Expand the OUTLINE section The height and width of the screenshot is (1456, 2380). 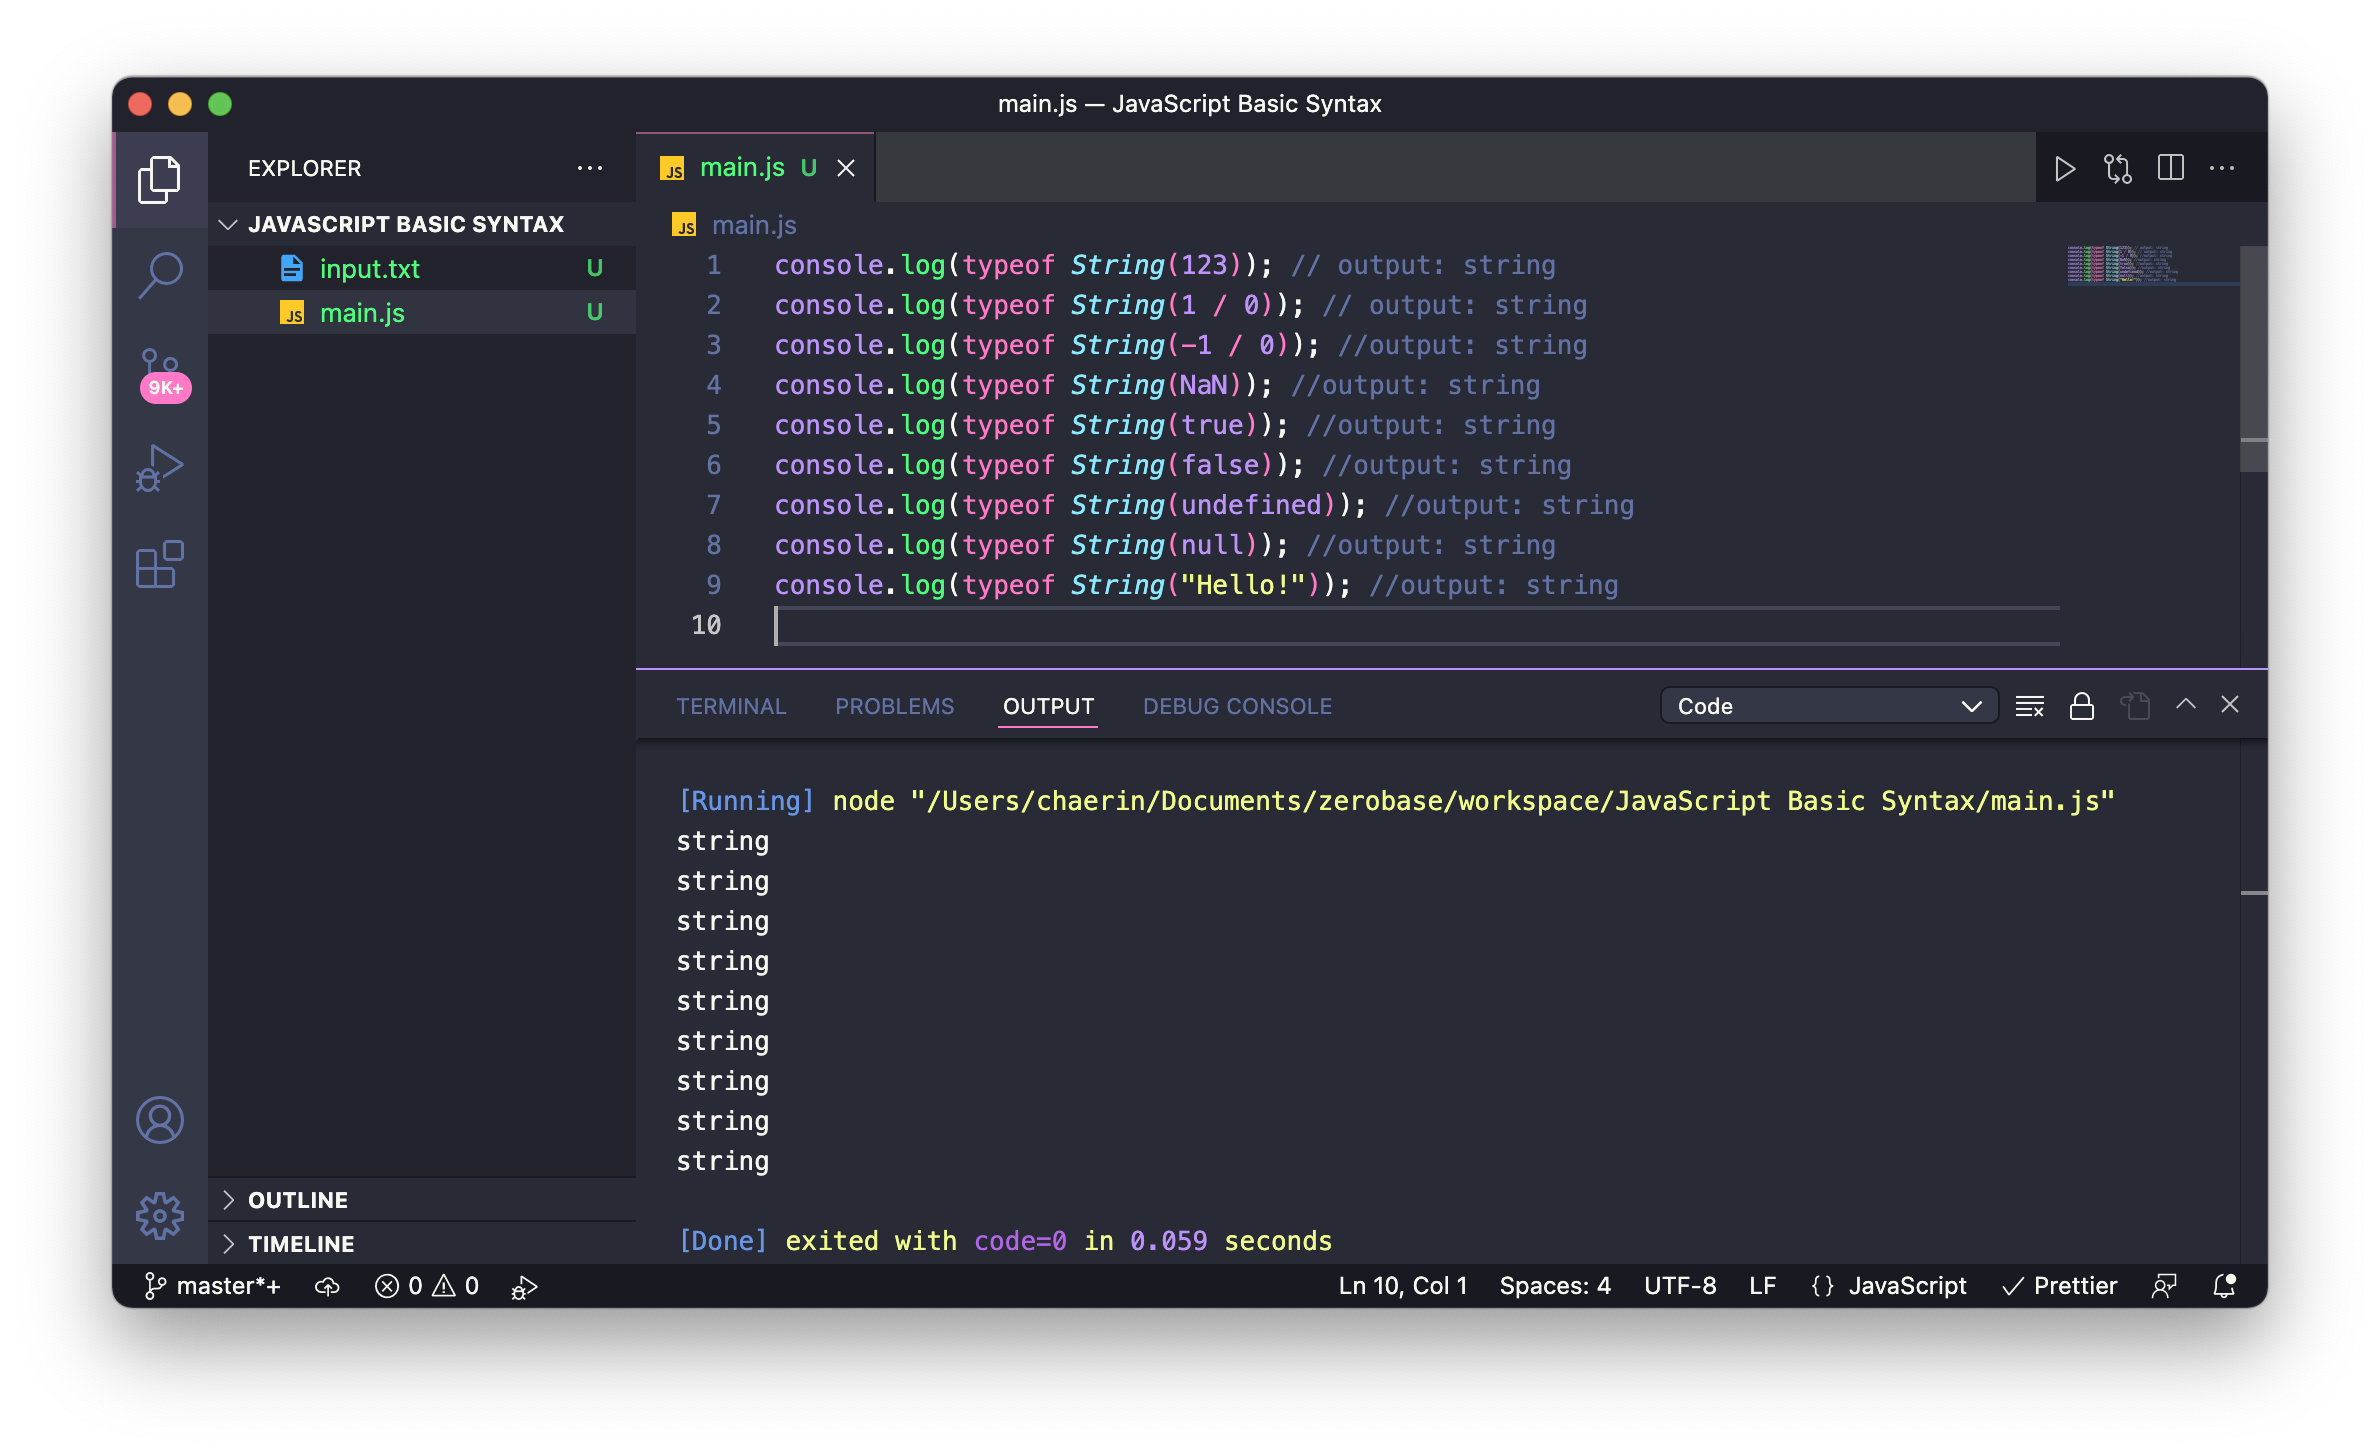pyautogui.click(x=298, y=1200)
